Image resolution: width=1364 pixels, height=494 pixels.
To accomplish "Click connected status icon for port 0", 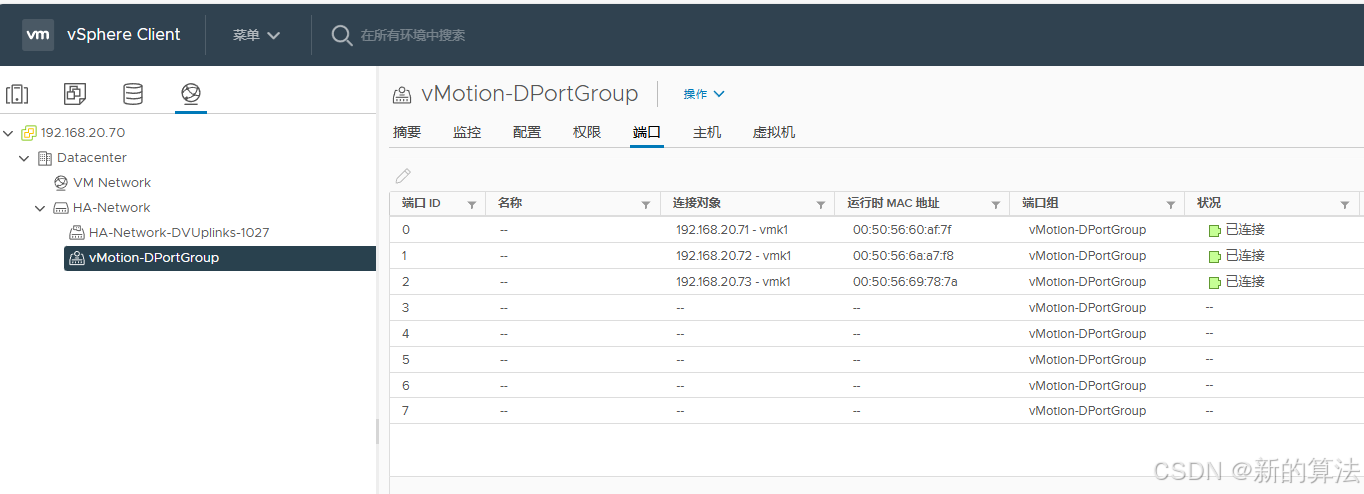I will coord(1214,230).
